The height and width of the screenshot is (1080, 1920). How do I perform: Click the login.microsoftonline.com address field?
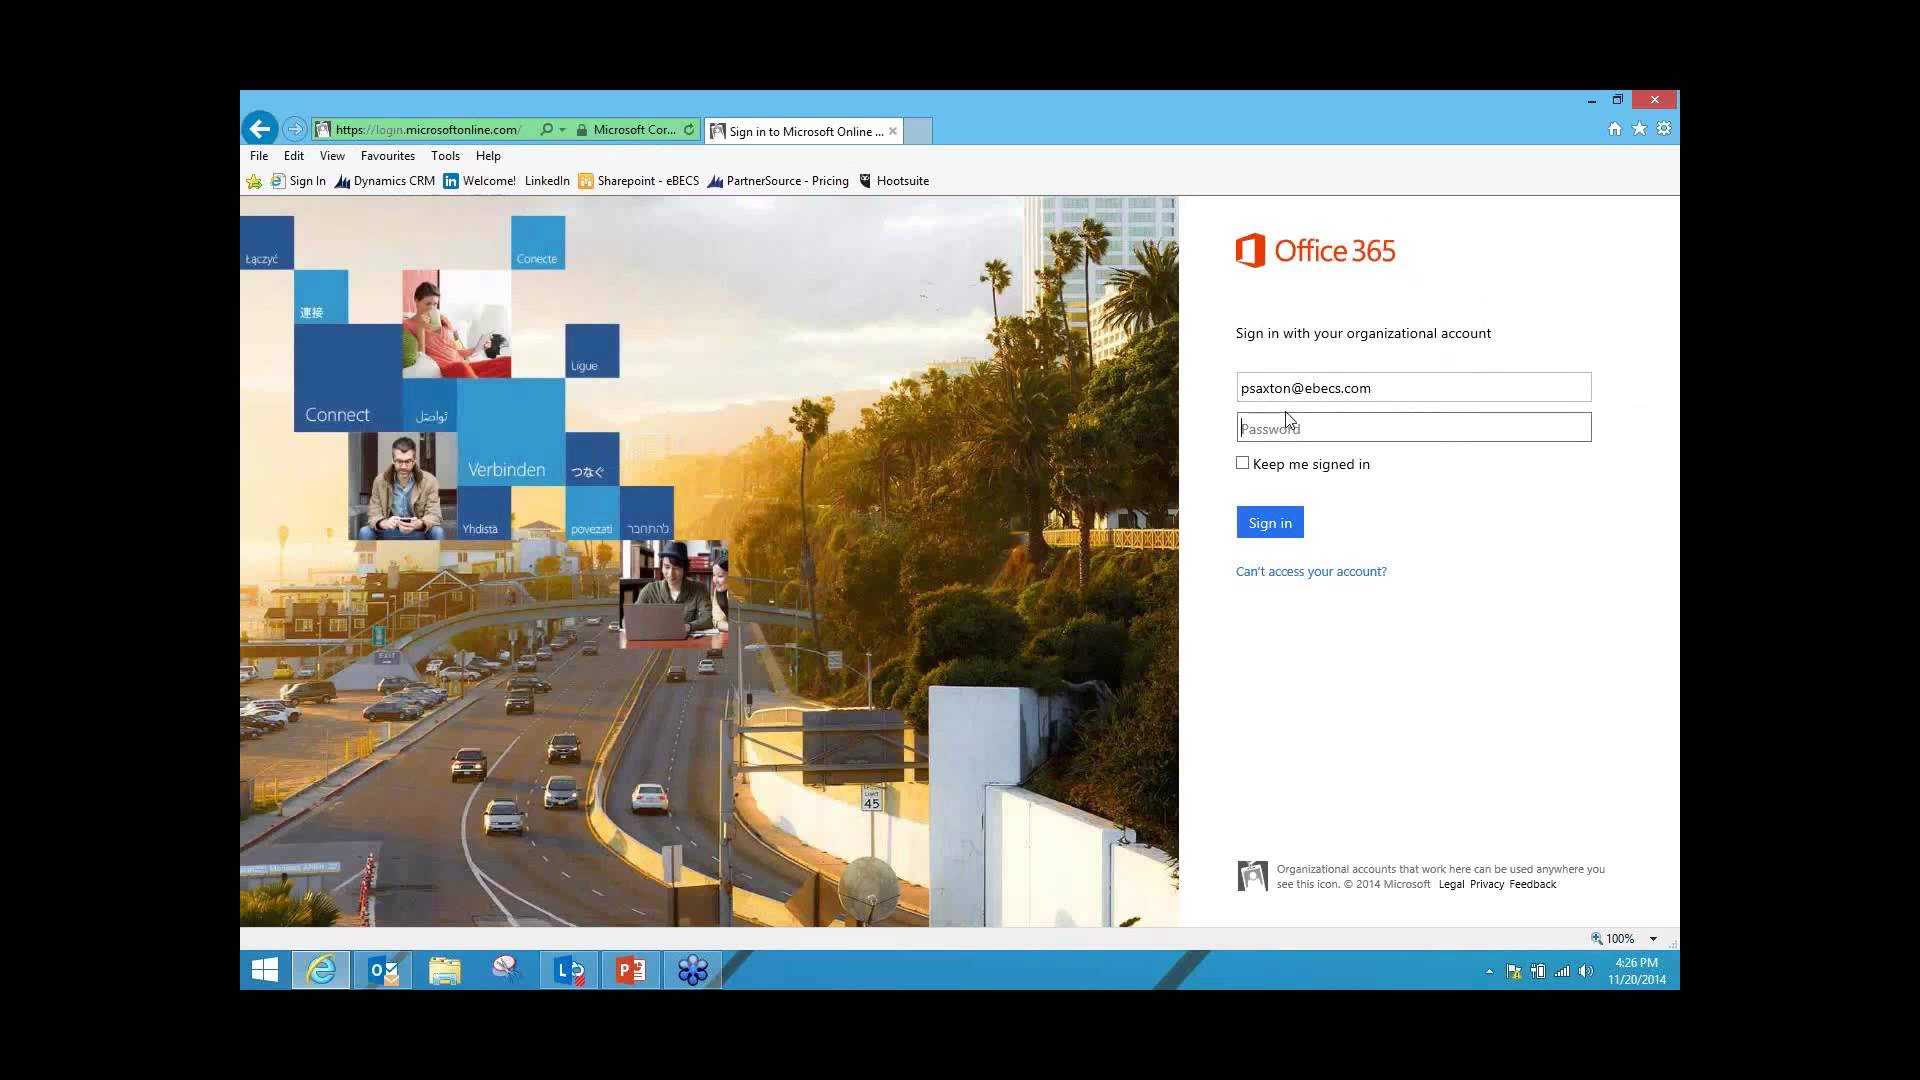(428, 130)
